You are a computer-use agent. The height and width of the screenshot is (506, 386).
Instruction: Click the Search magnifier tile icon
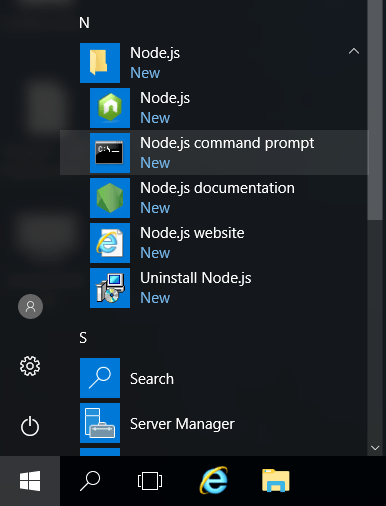pos(100,378)
